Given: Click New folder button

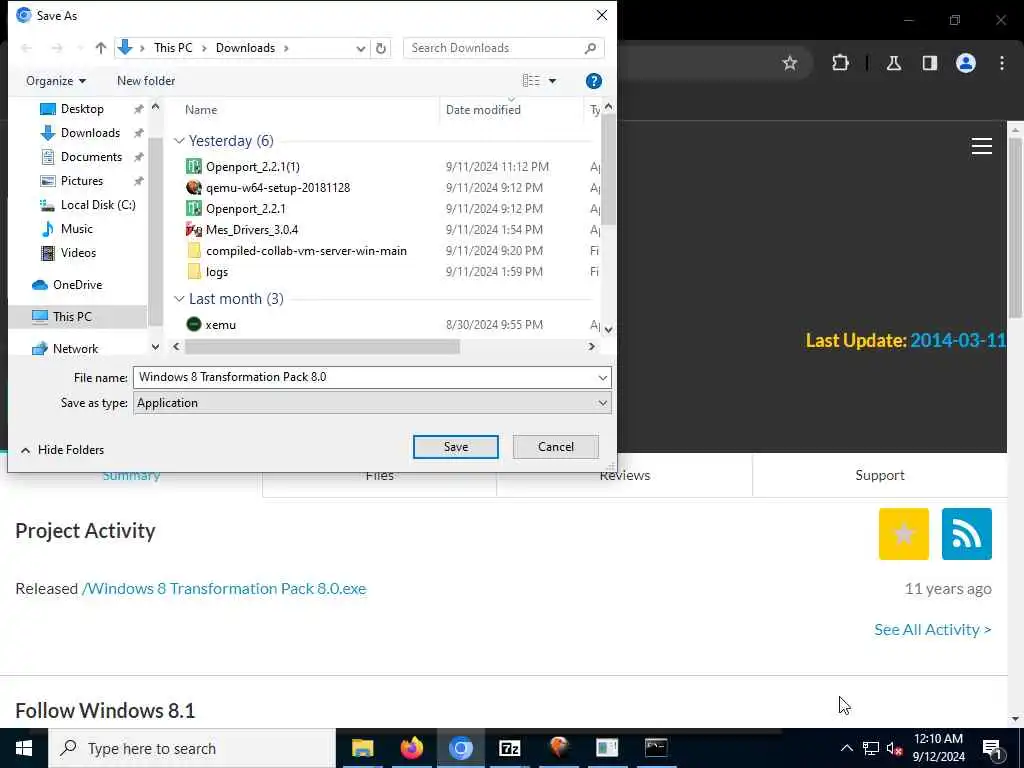Looking at the screenshot, I should 146,81.
